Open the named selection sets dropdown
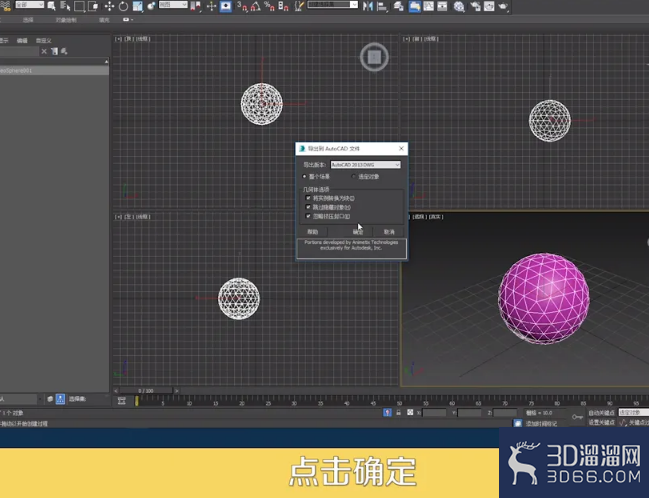The image size is (649, 498). (332, 5)
